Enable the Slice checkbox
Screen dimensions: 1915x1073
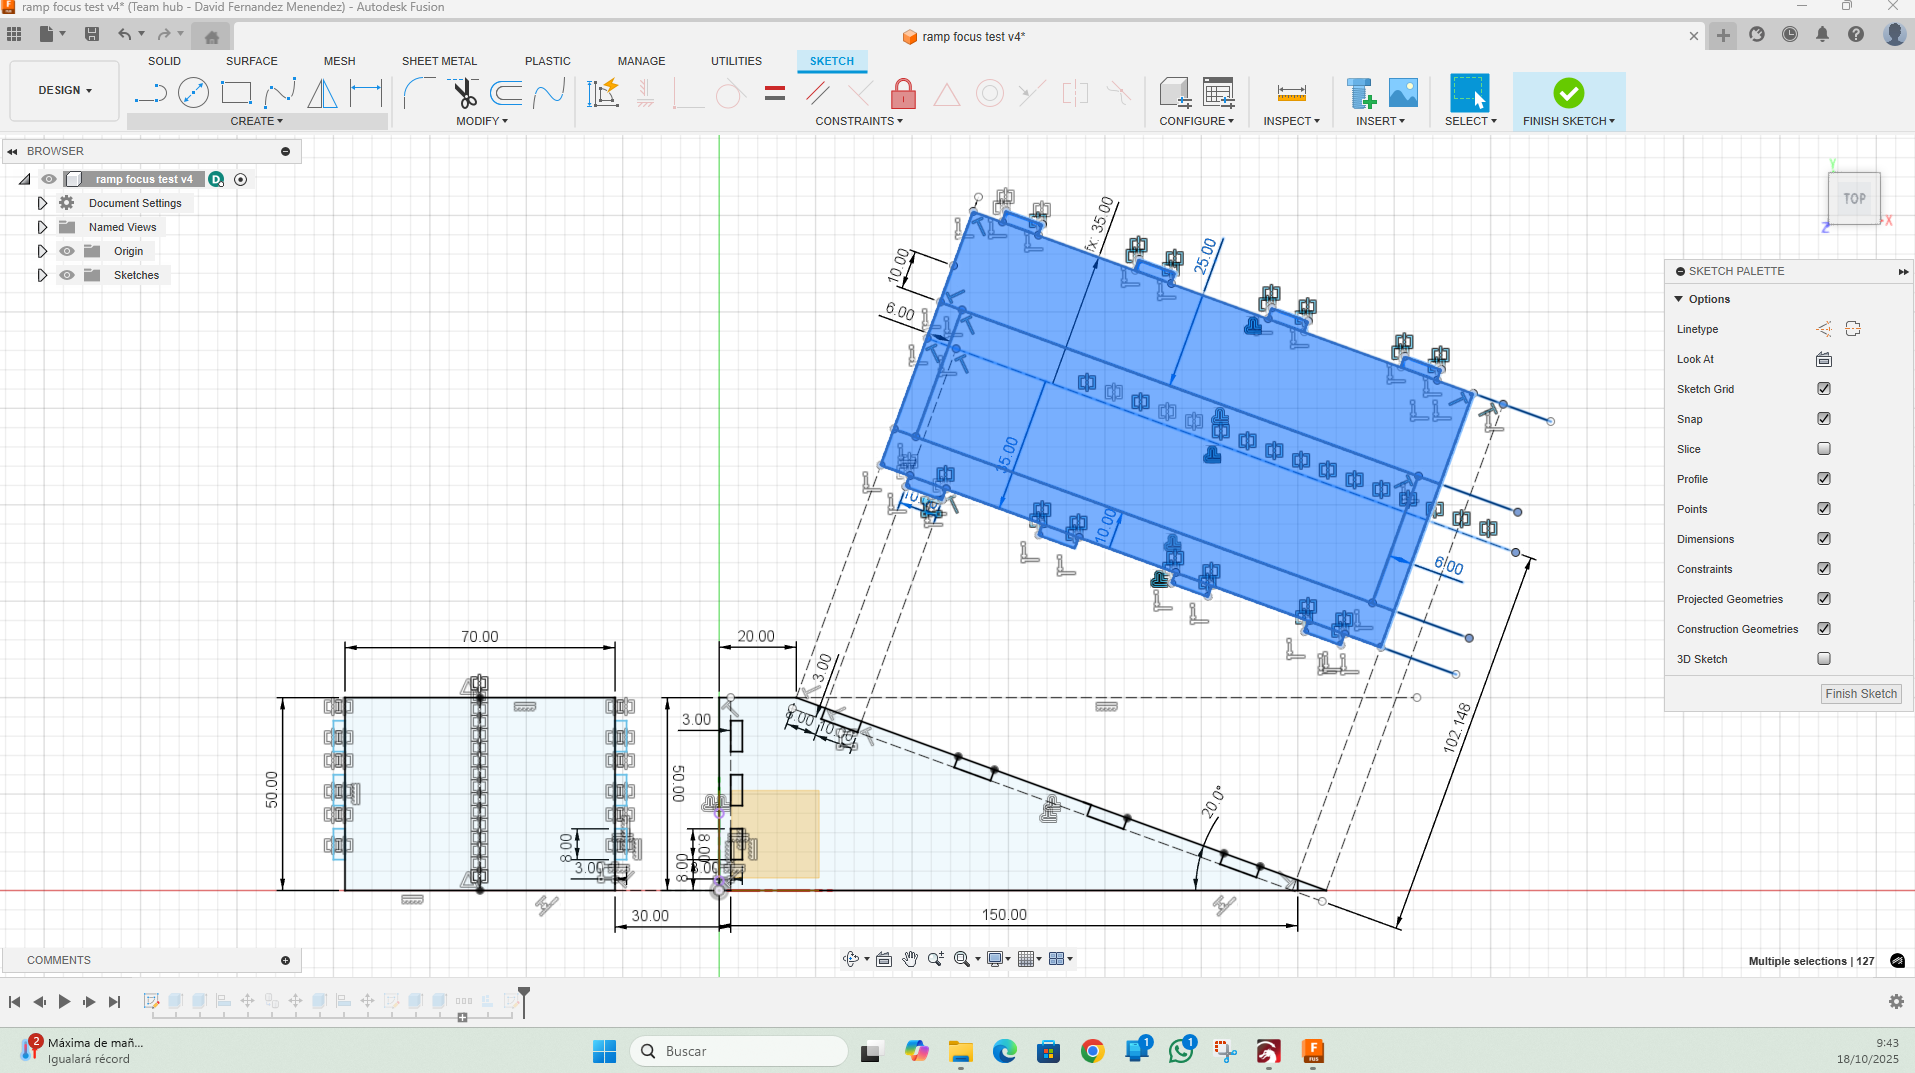[x=1824, y=449]
